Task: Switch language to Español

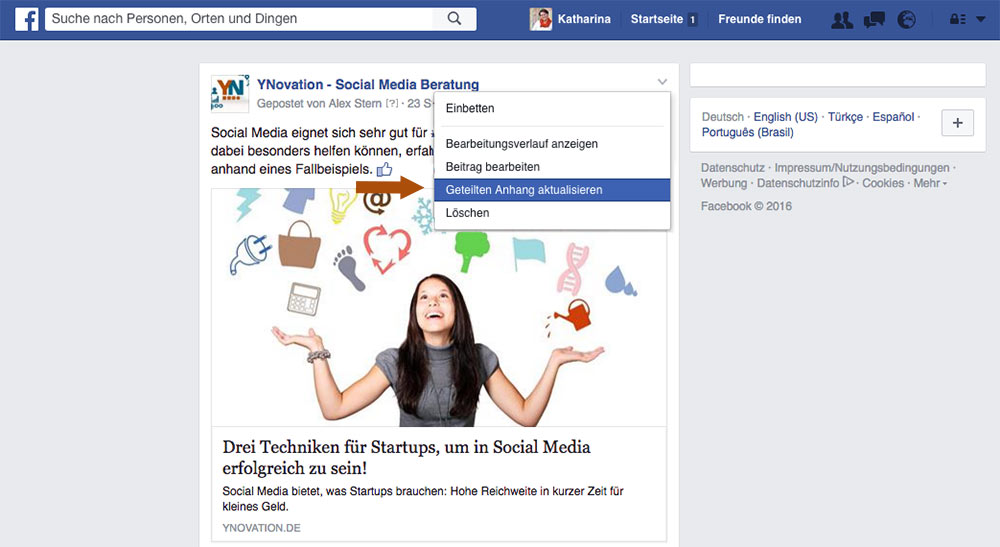Action: (x=893, y=117)
